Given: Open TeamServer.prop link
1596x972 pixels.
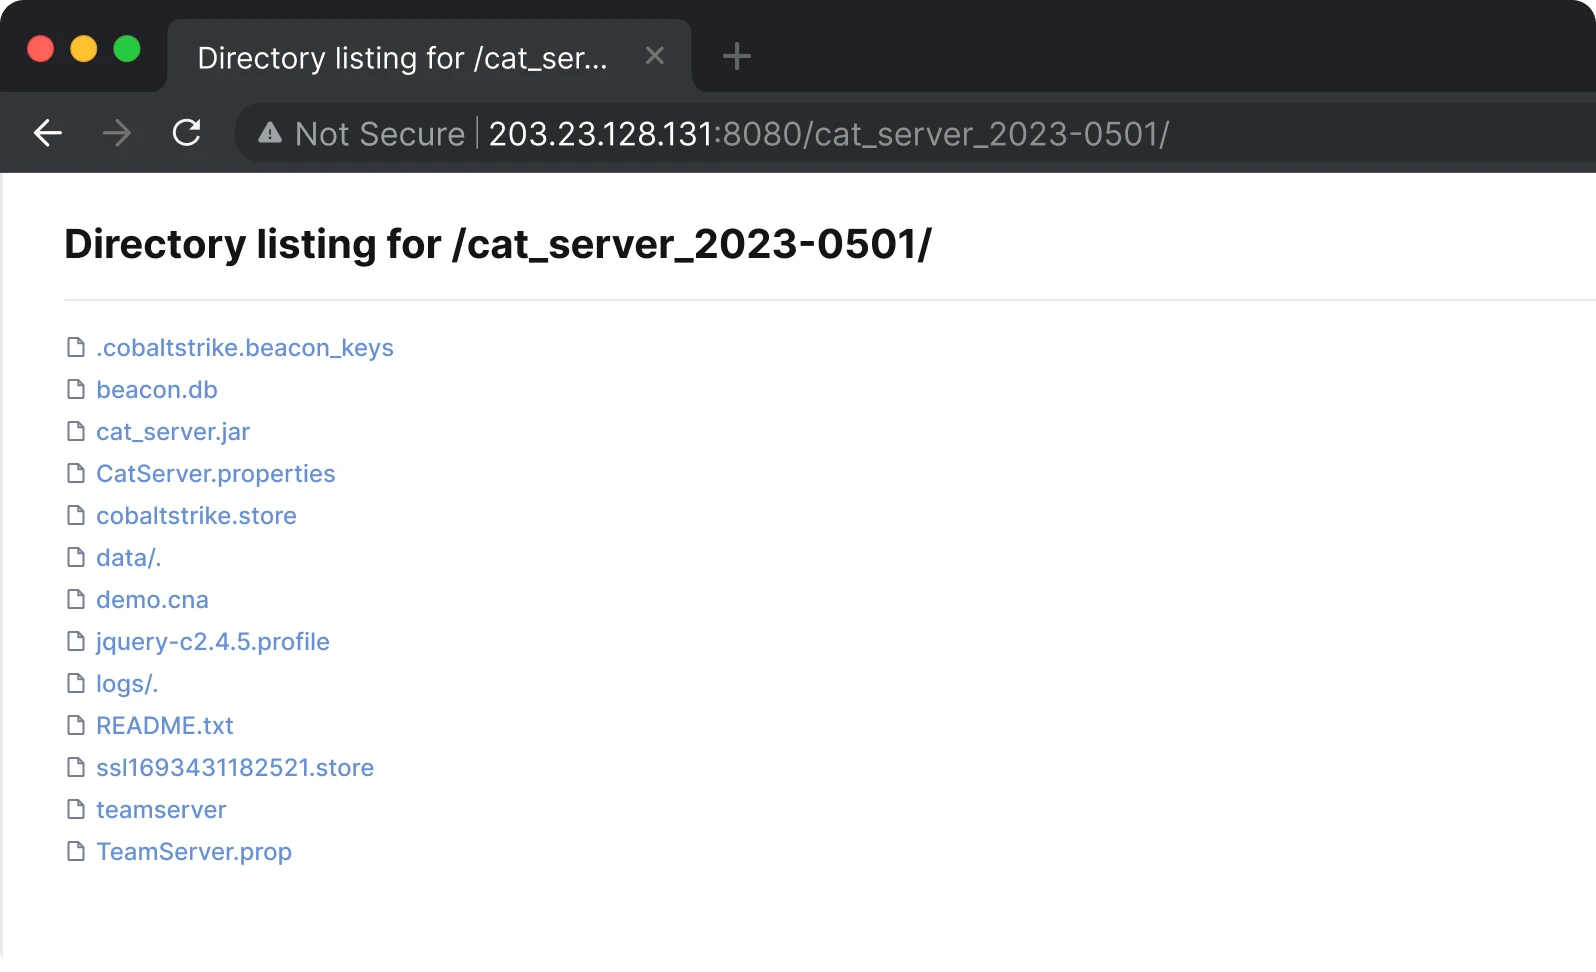Looking at the screenshot, I should point(194,852).
